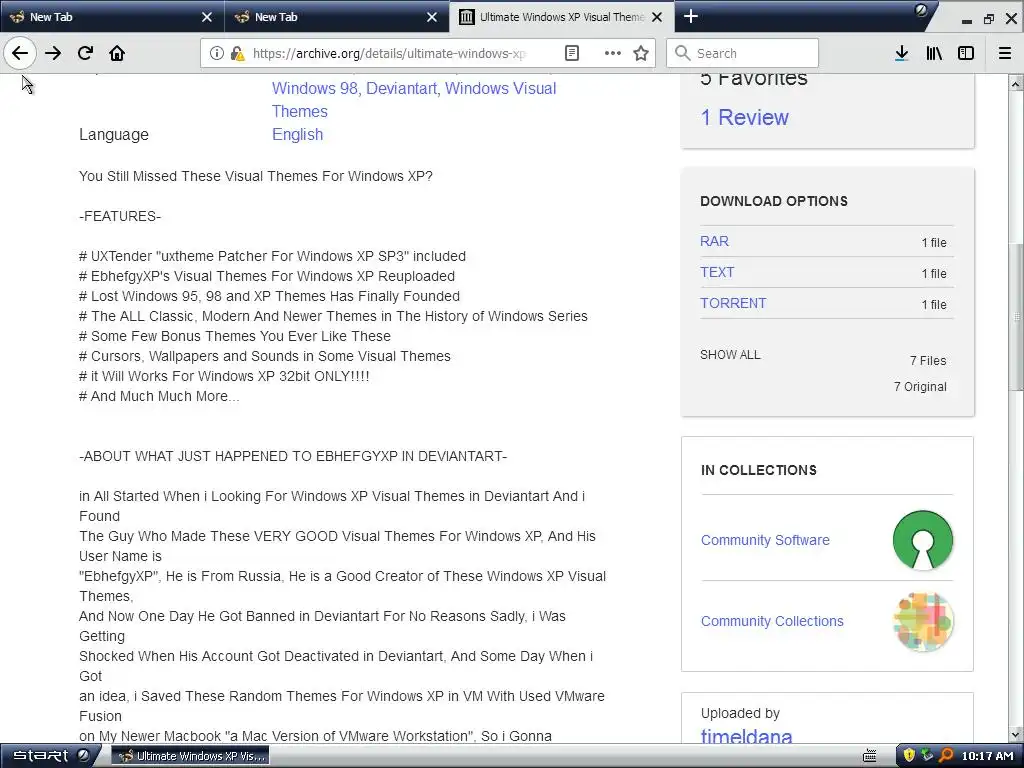Open the Windows 98 topic link
Screen dimensions: 1024x768
click(x=314, y=88)
